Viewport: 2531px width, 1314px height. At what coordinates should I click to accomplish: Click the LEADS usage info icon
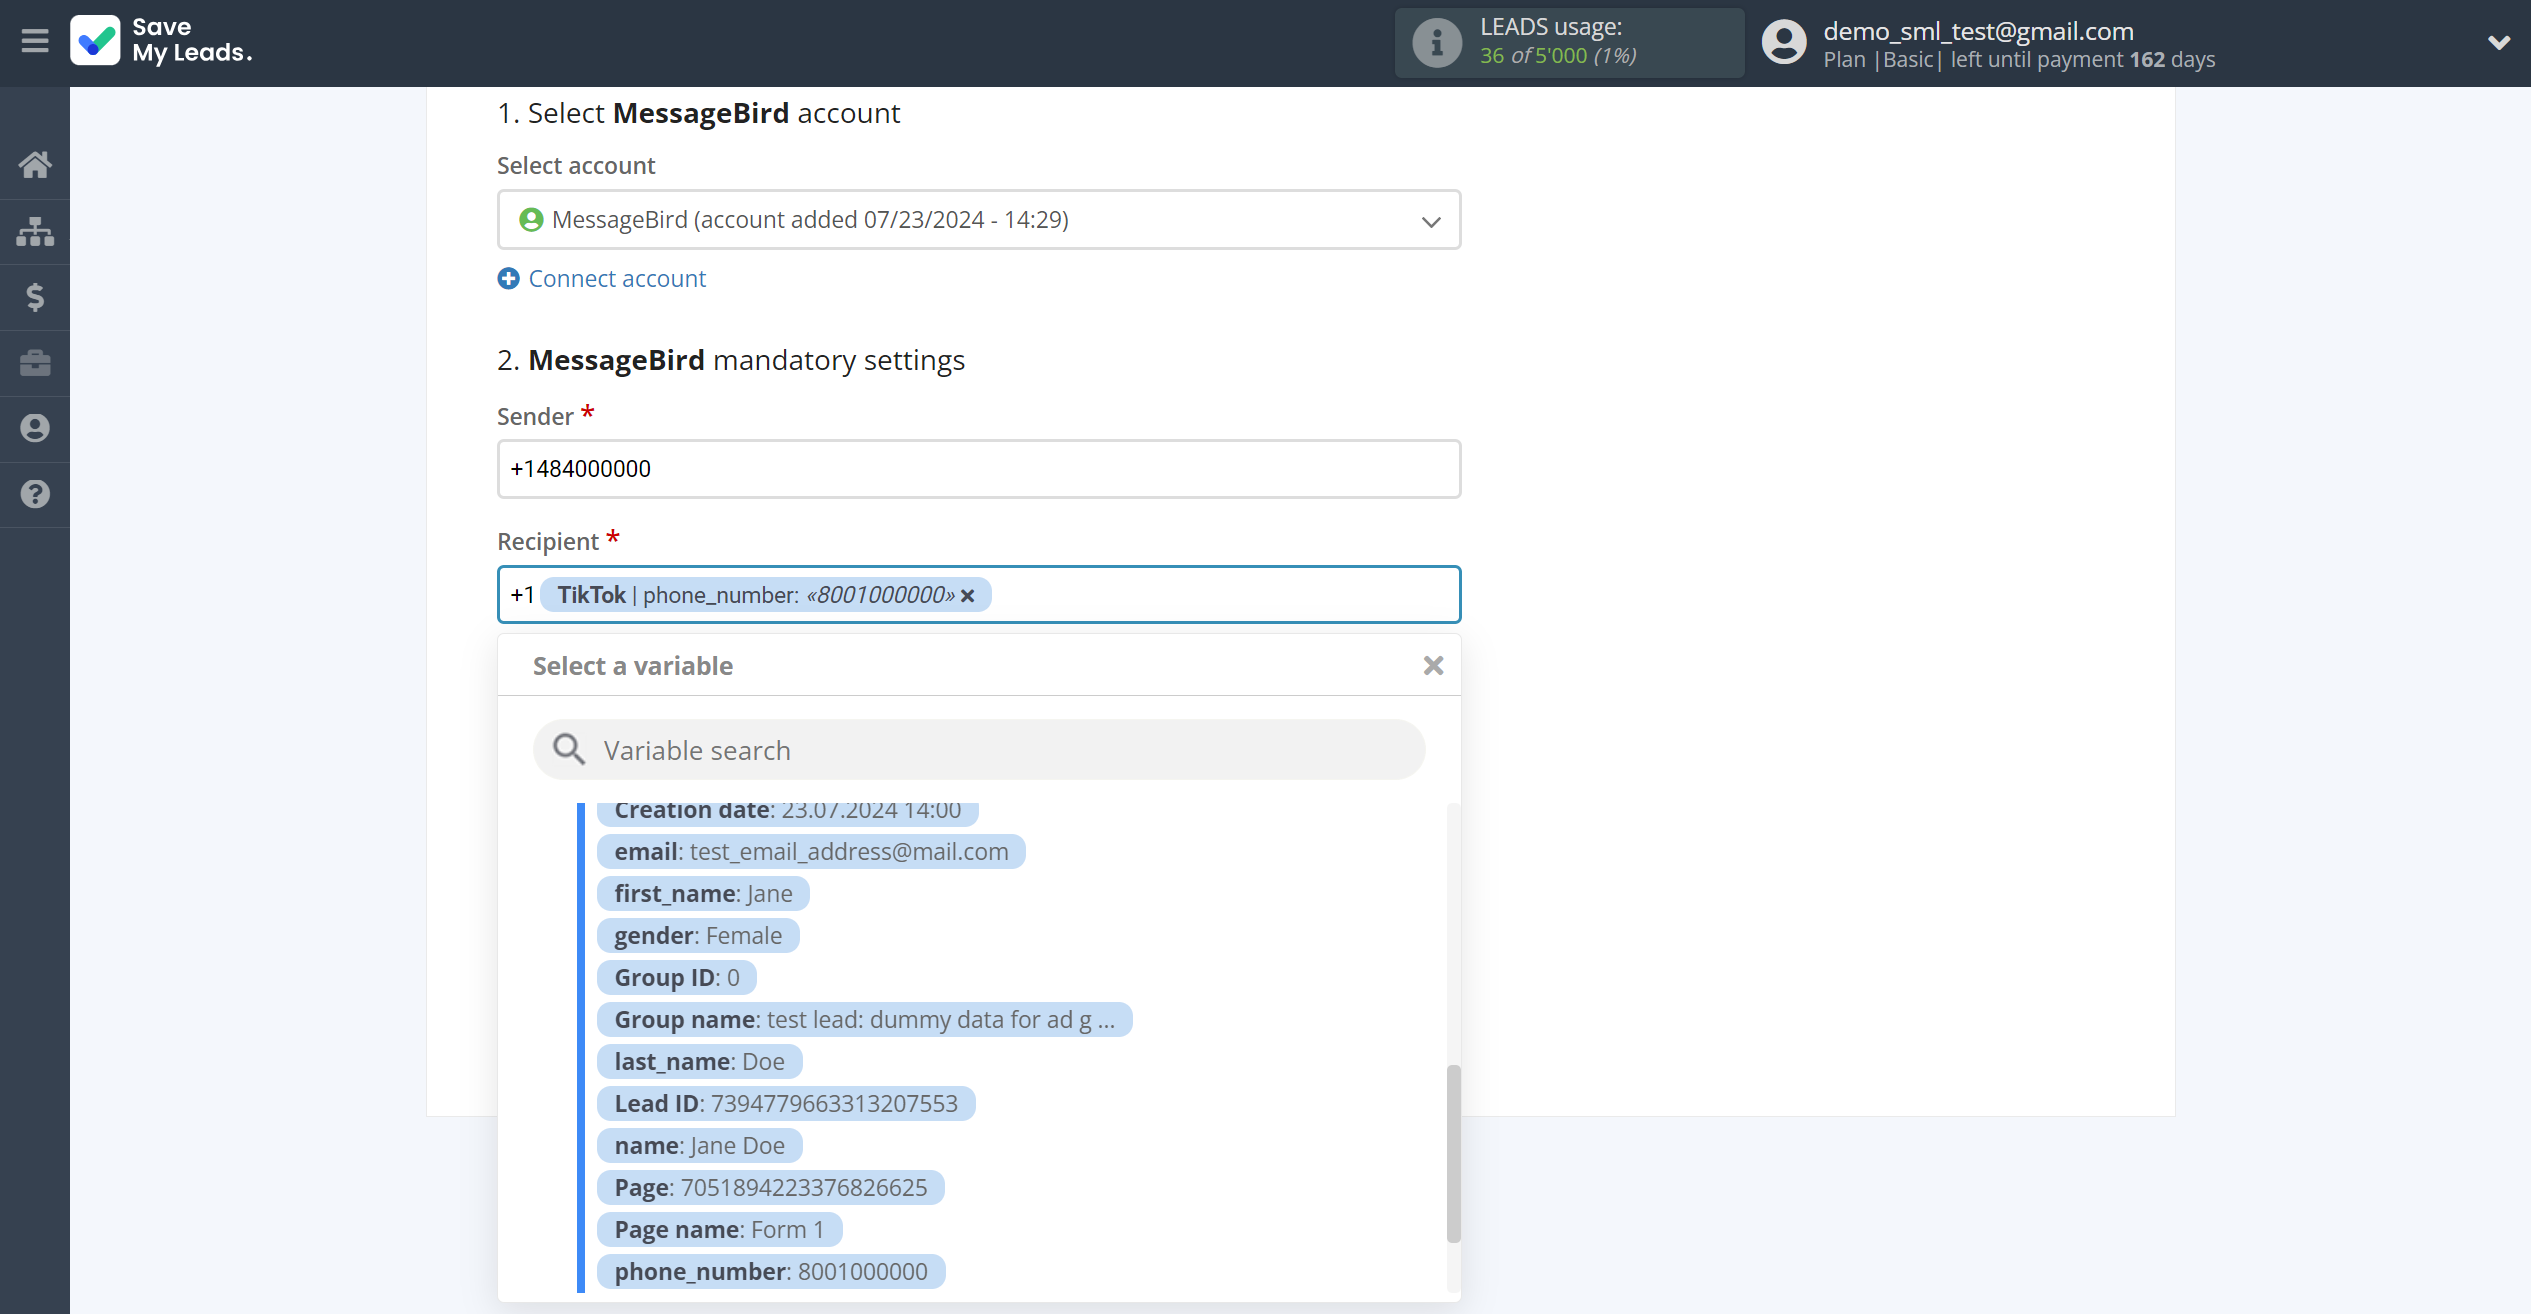click(1436, 43)
